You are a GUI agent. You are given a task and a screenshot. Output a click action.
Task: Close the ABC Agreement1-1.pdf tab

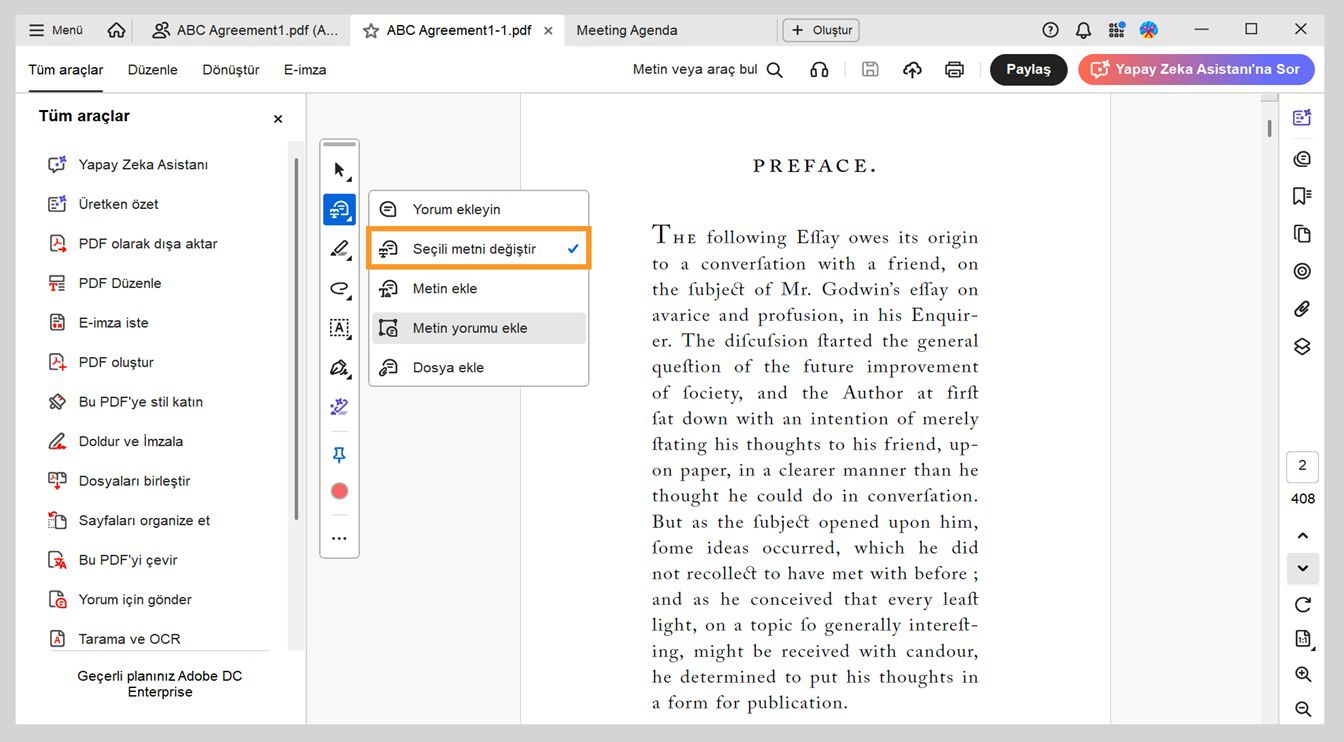(548, 31)
